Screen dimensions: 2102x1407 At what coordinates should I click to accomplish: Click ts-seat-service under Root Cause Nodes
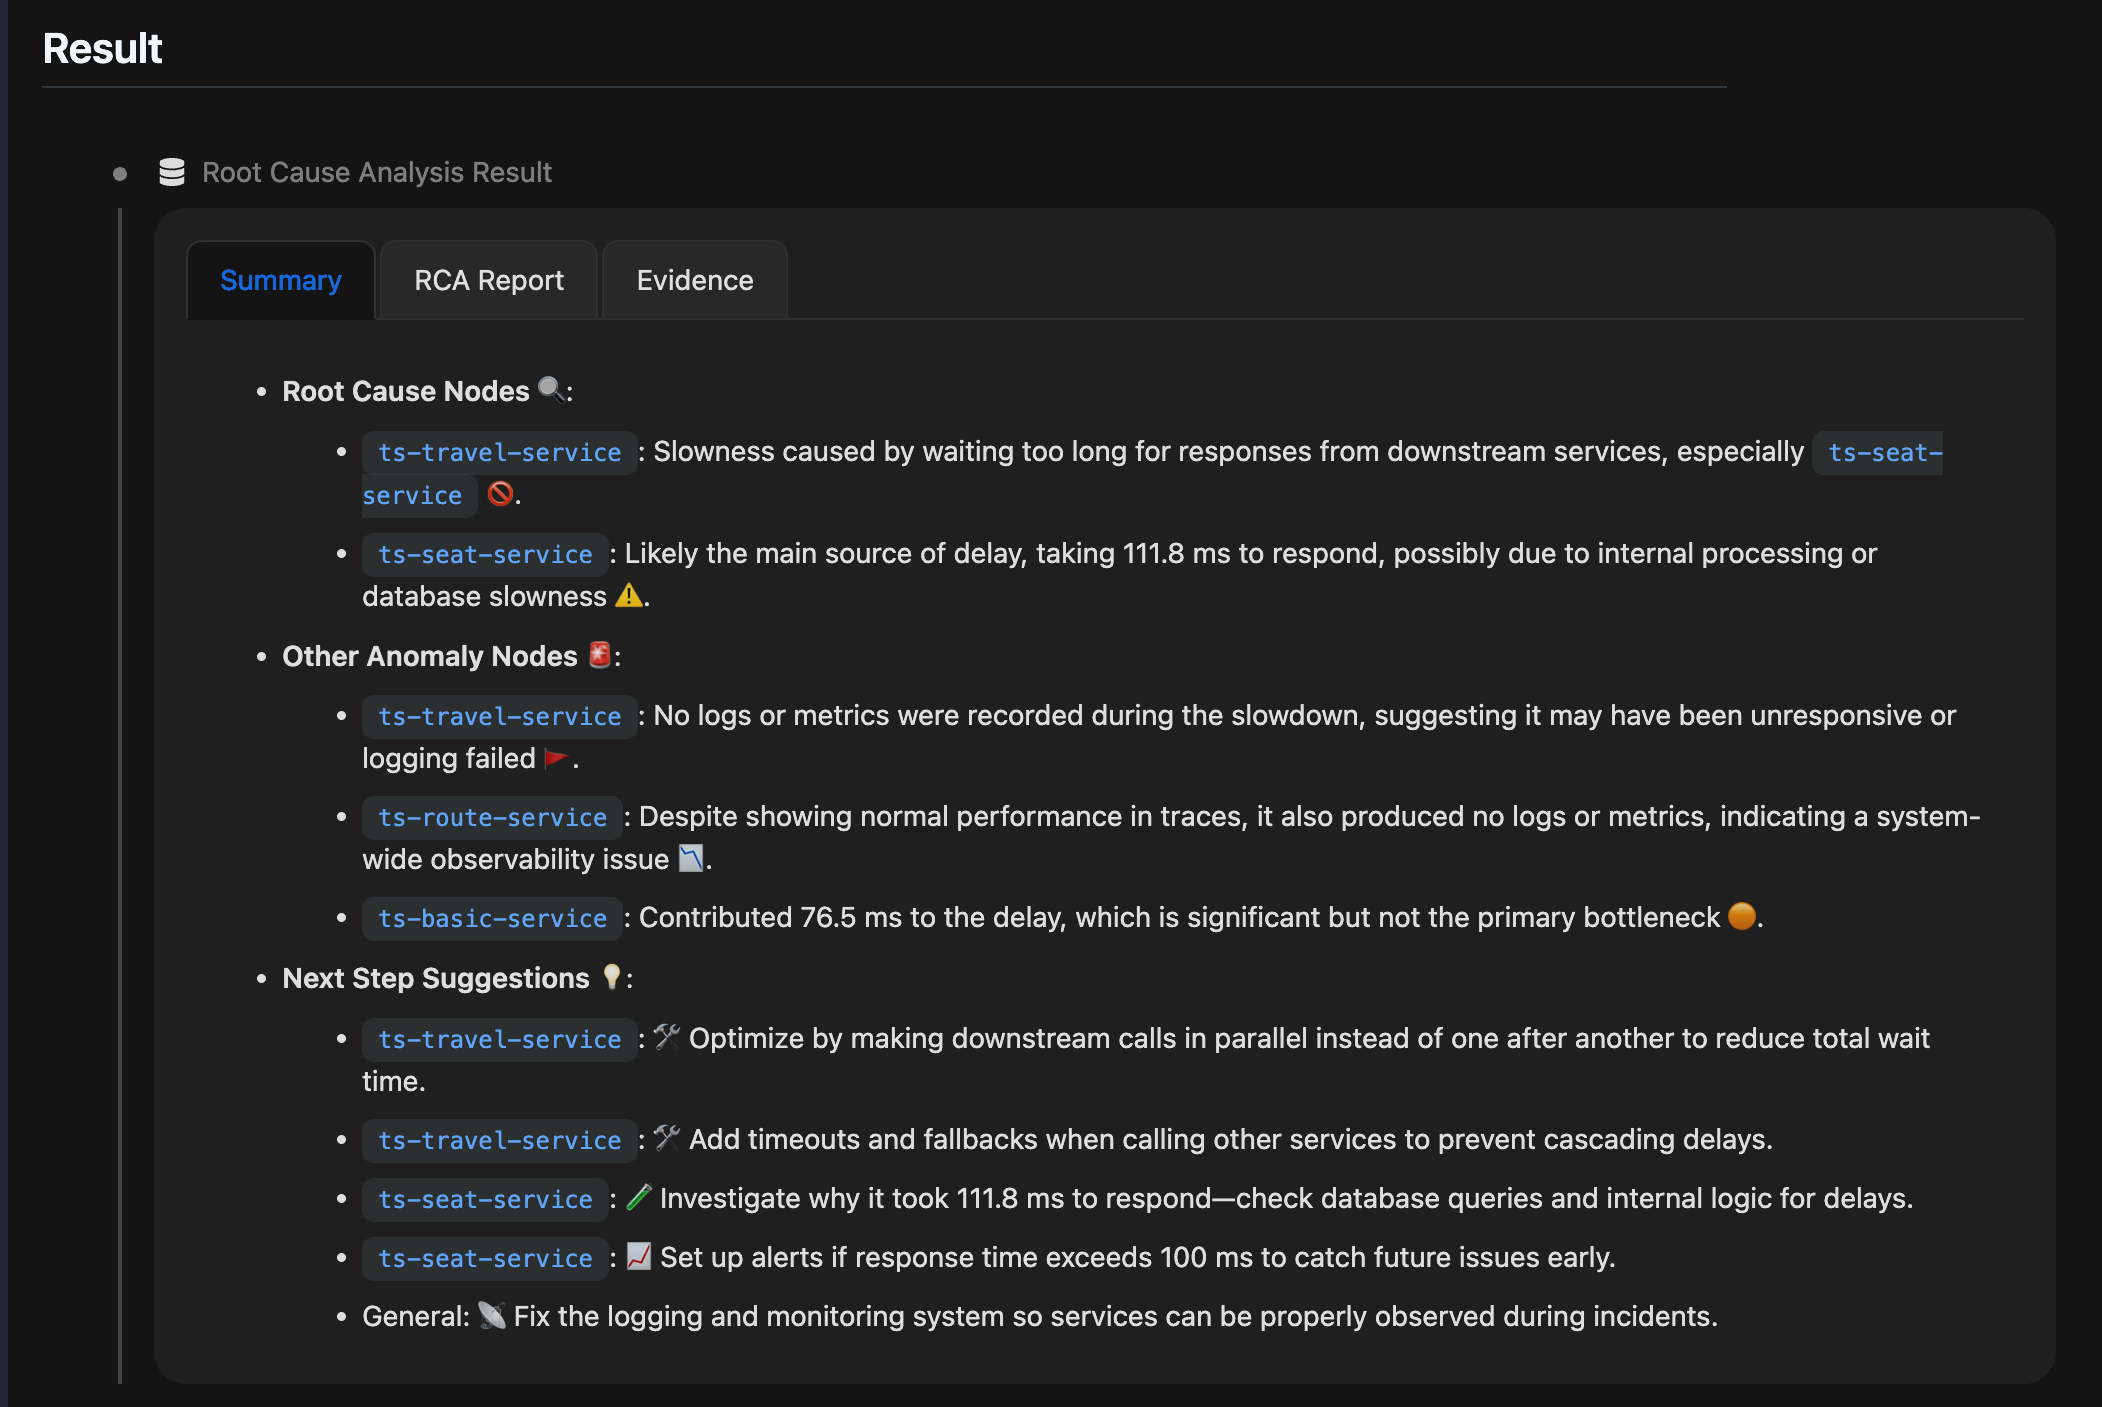485,554
